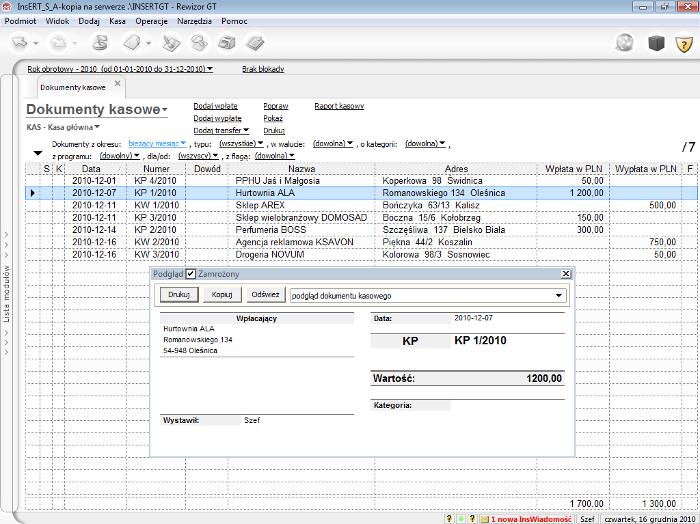Click the Drukuj link above the table
This screenshot has height=524, width=700.
[x=274, y=130]
